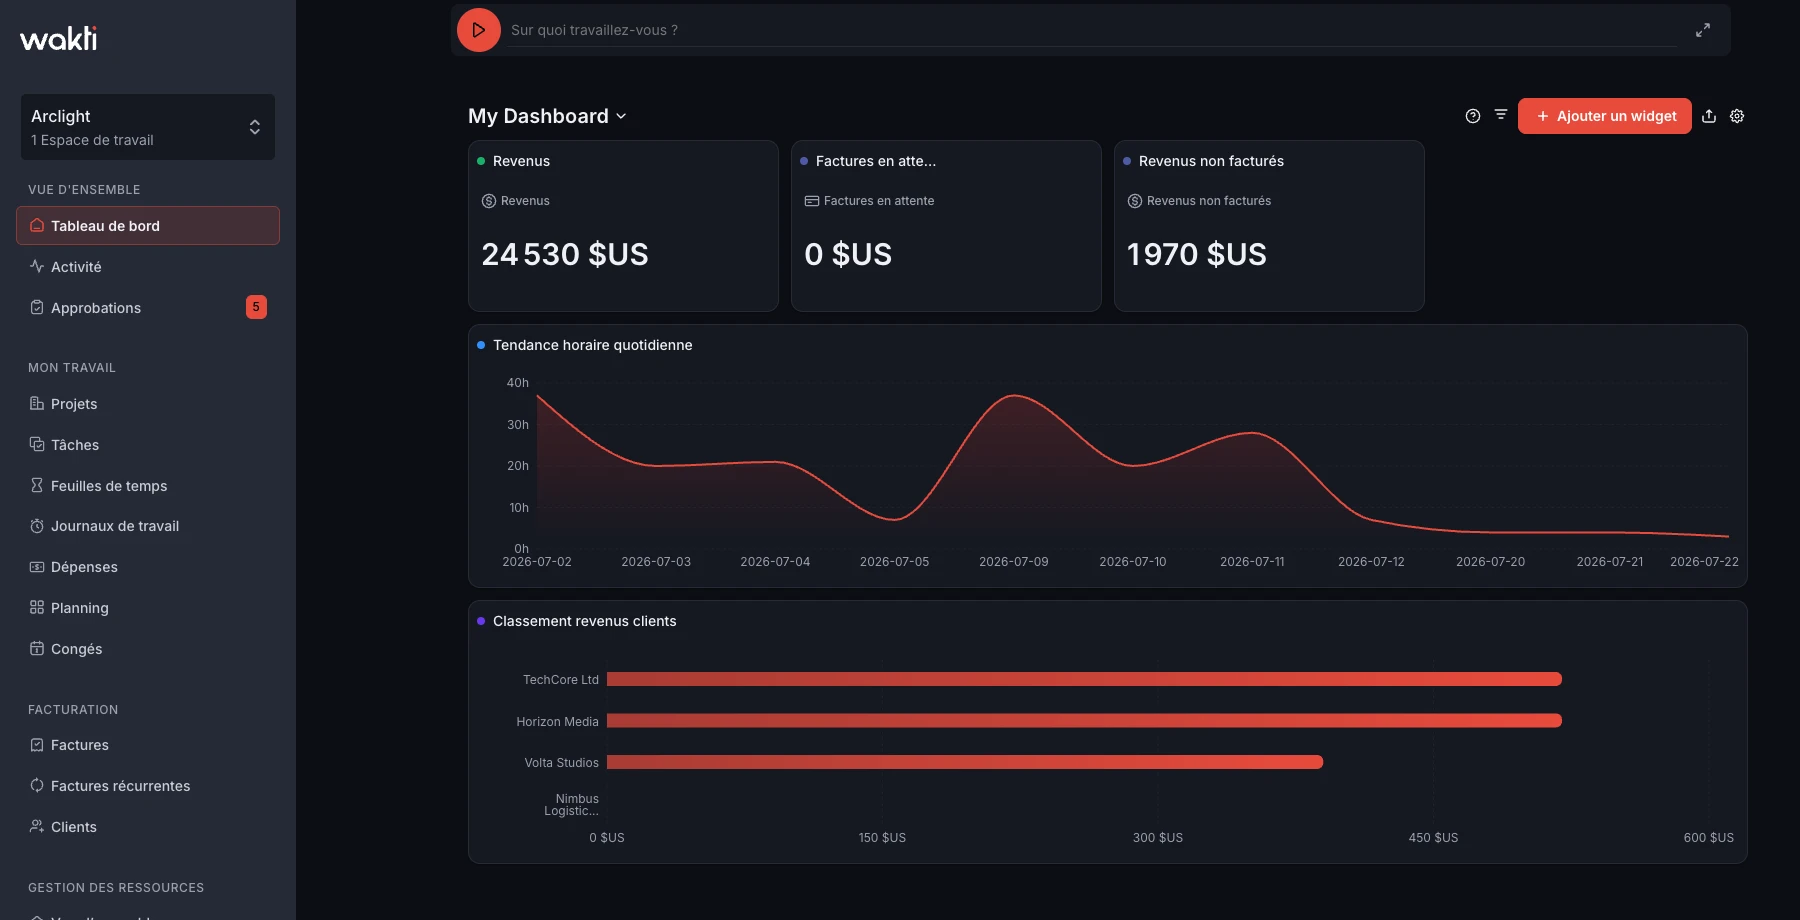Screen dimensions: 1800x920
Task: Click the Factures checkbox icon
Action: point(37,745)
